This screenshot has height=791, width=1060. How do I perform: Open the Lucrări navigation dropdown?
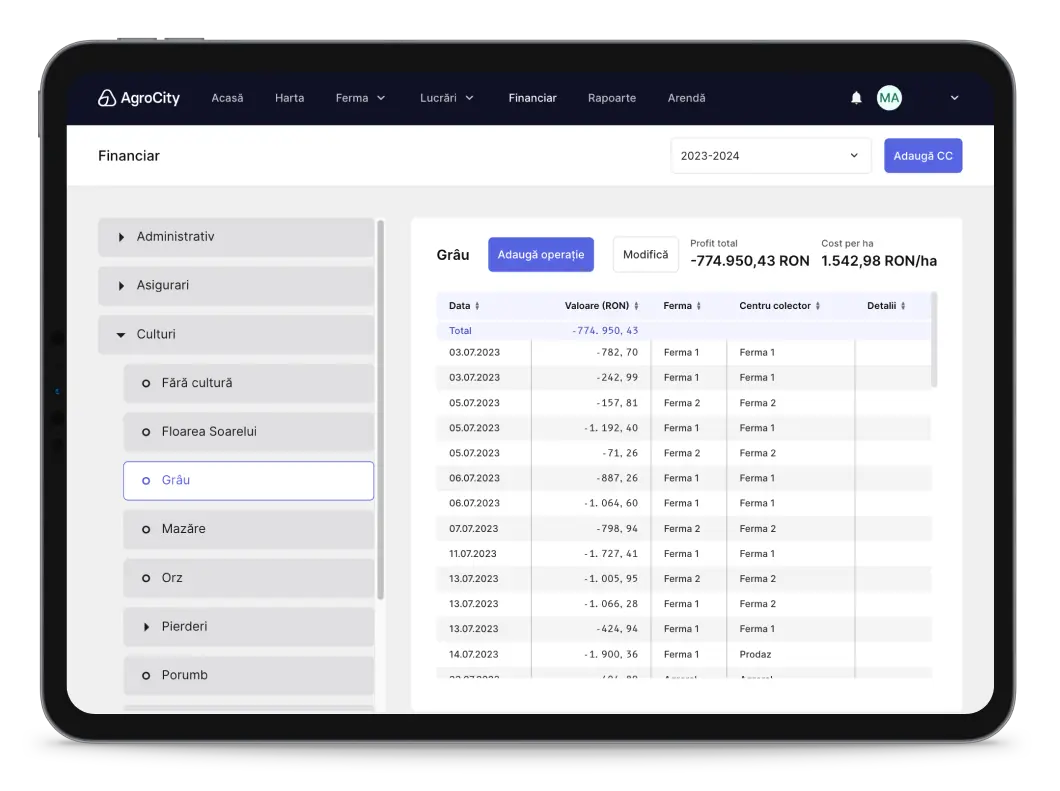pos(446,98)
